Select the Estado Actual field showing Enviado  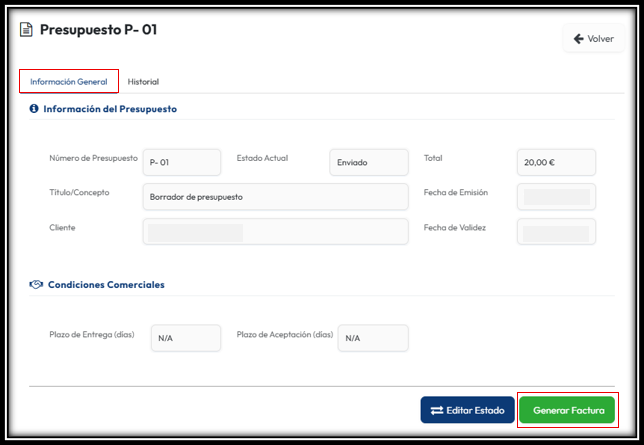pyautogui.click(x=368, y=162)
